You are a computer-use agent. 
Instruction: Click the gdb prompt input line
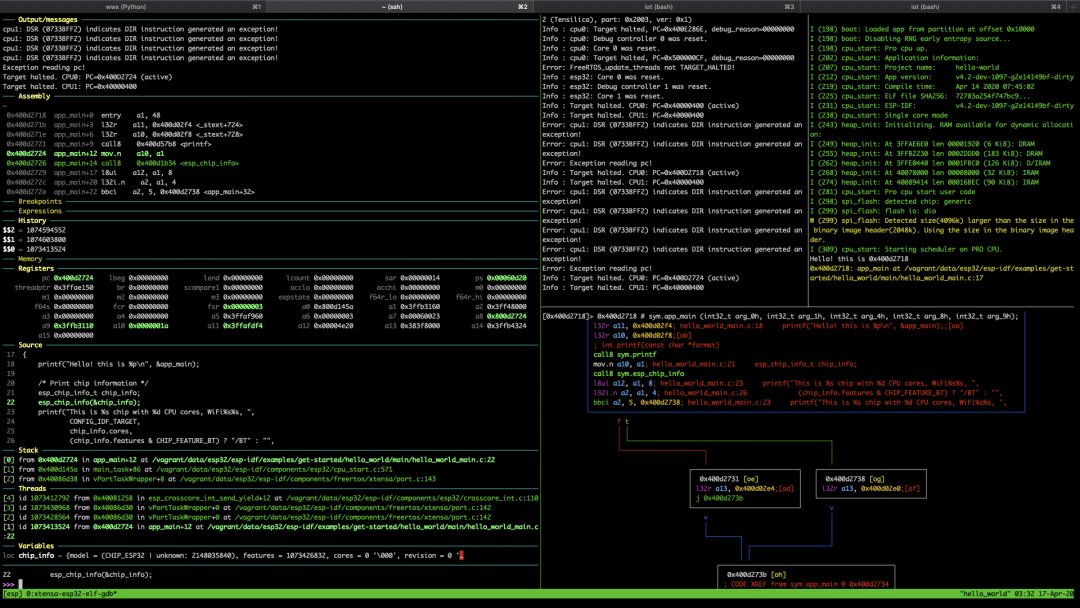tap(100, 584)
